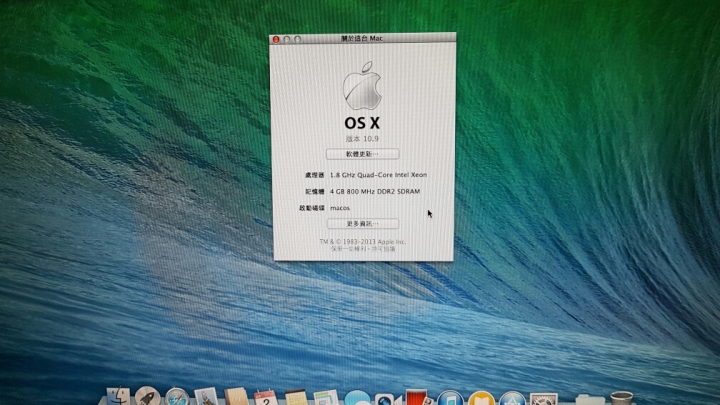Open System Preferences gear icon
This screenshot has height=405, width=720.
click(544, 399)
